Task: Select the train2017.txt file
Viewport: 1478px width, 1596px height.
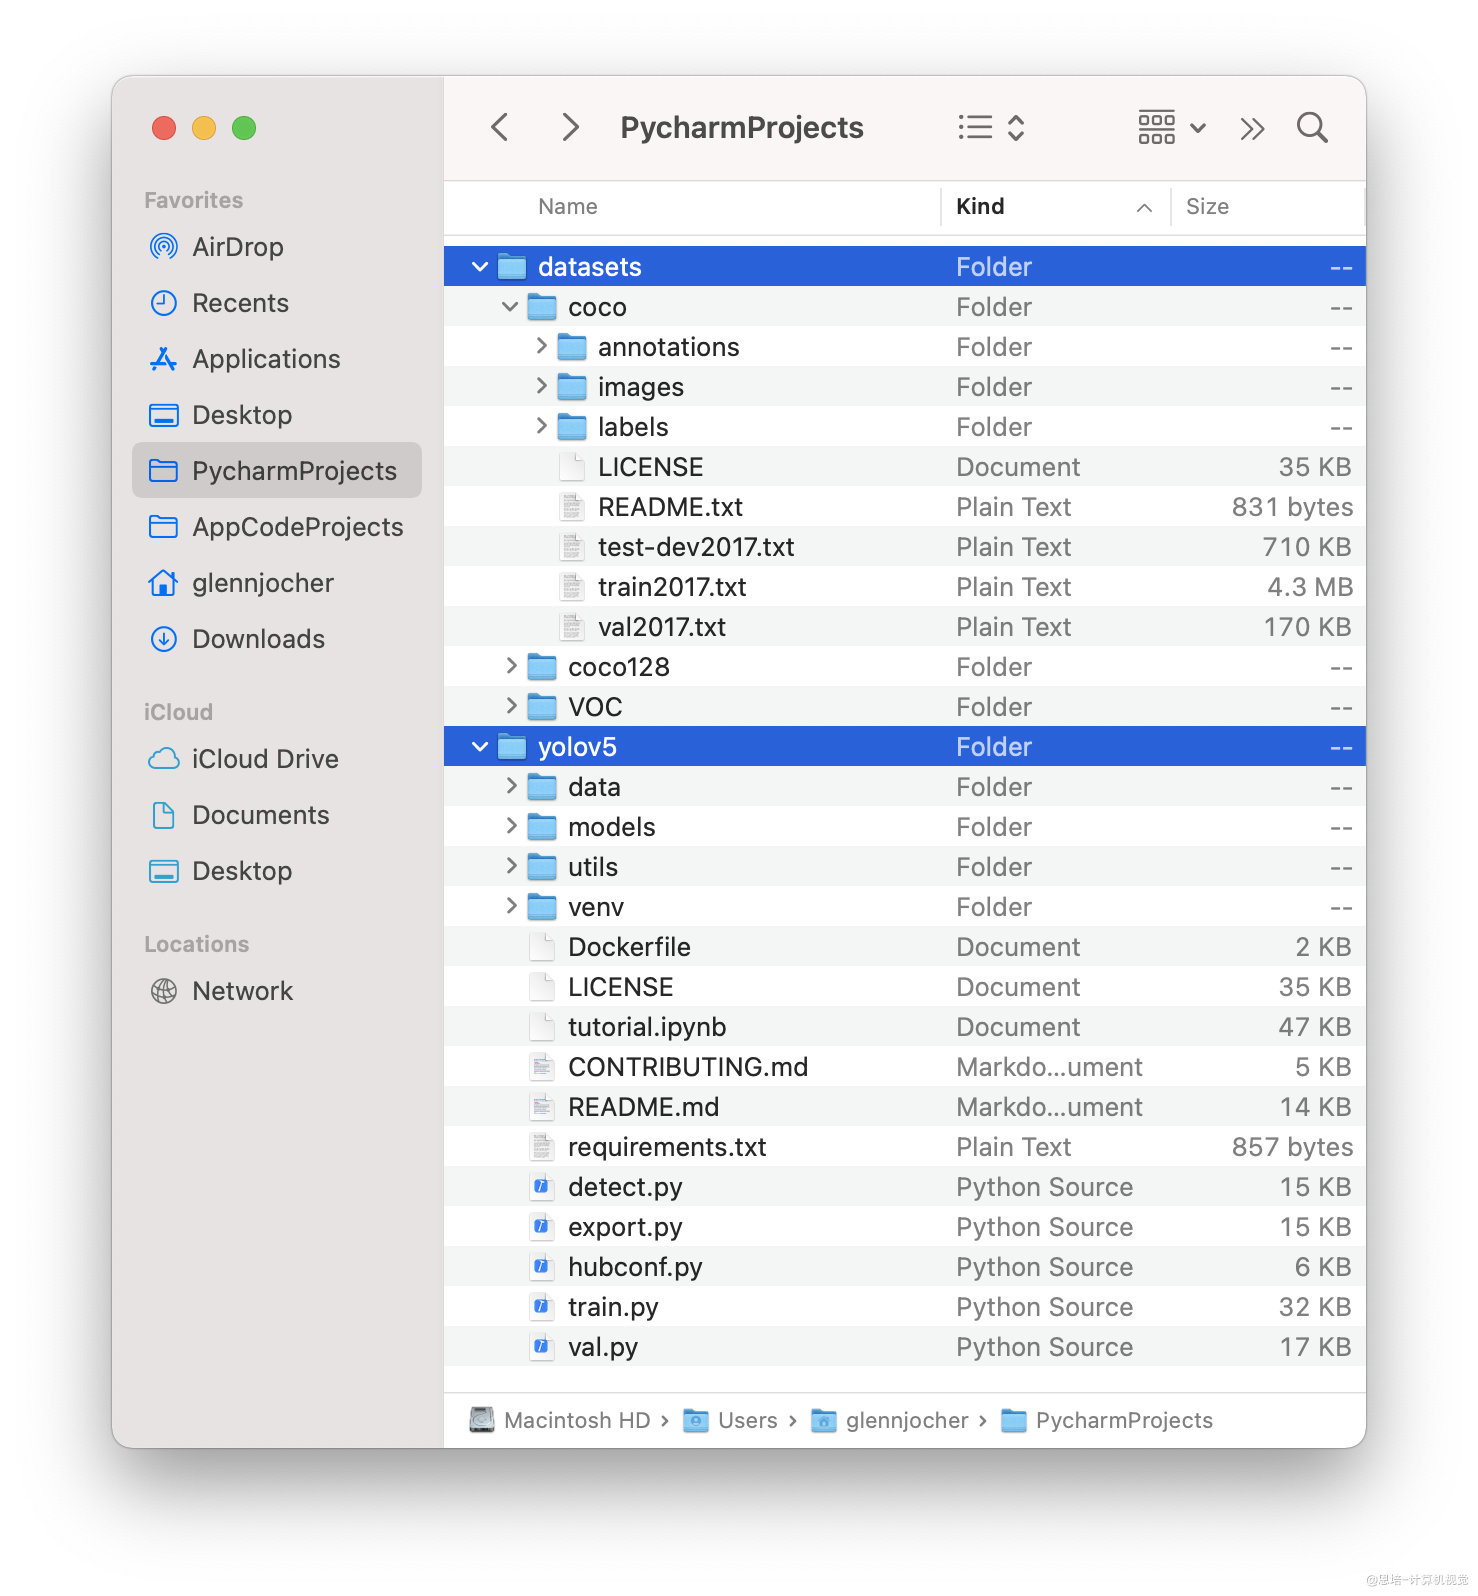Action: pyautogui.click(x=905, y=587)
